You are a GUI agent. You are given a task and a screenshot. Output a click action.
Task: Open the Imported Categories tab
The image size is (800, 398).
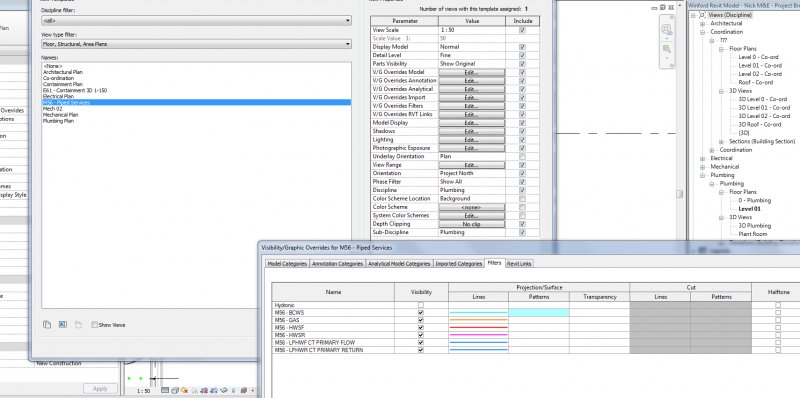click(459, 264)
